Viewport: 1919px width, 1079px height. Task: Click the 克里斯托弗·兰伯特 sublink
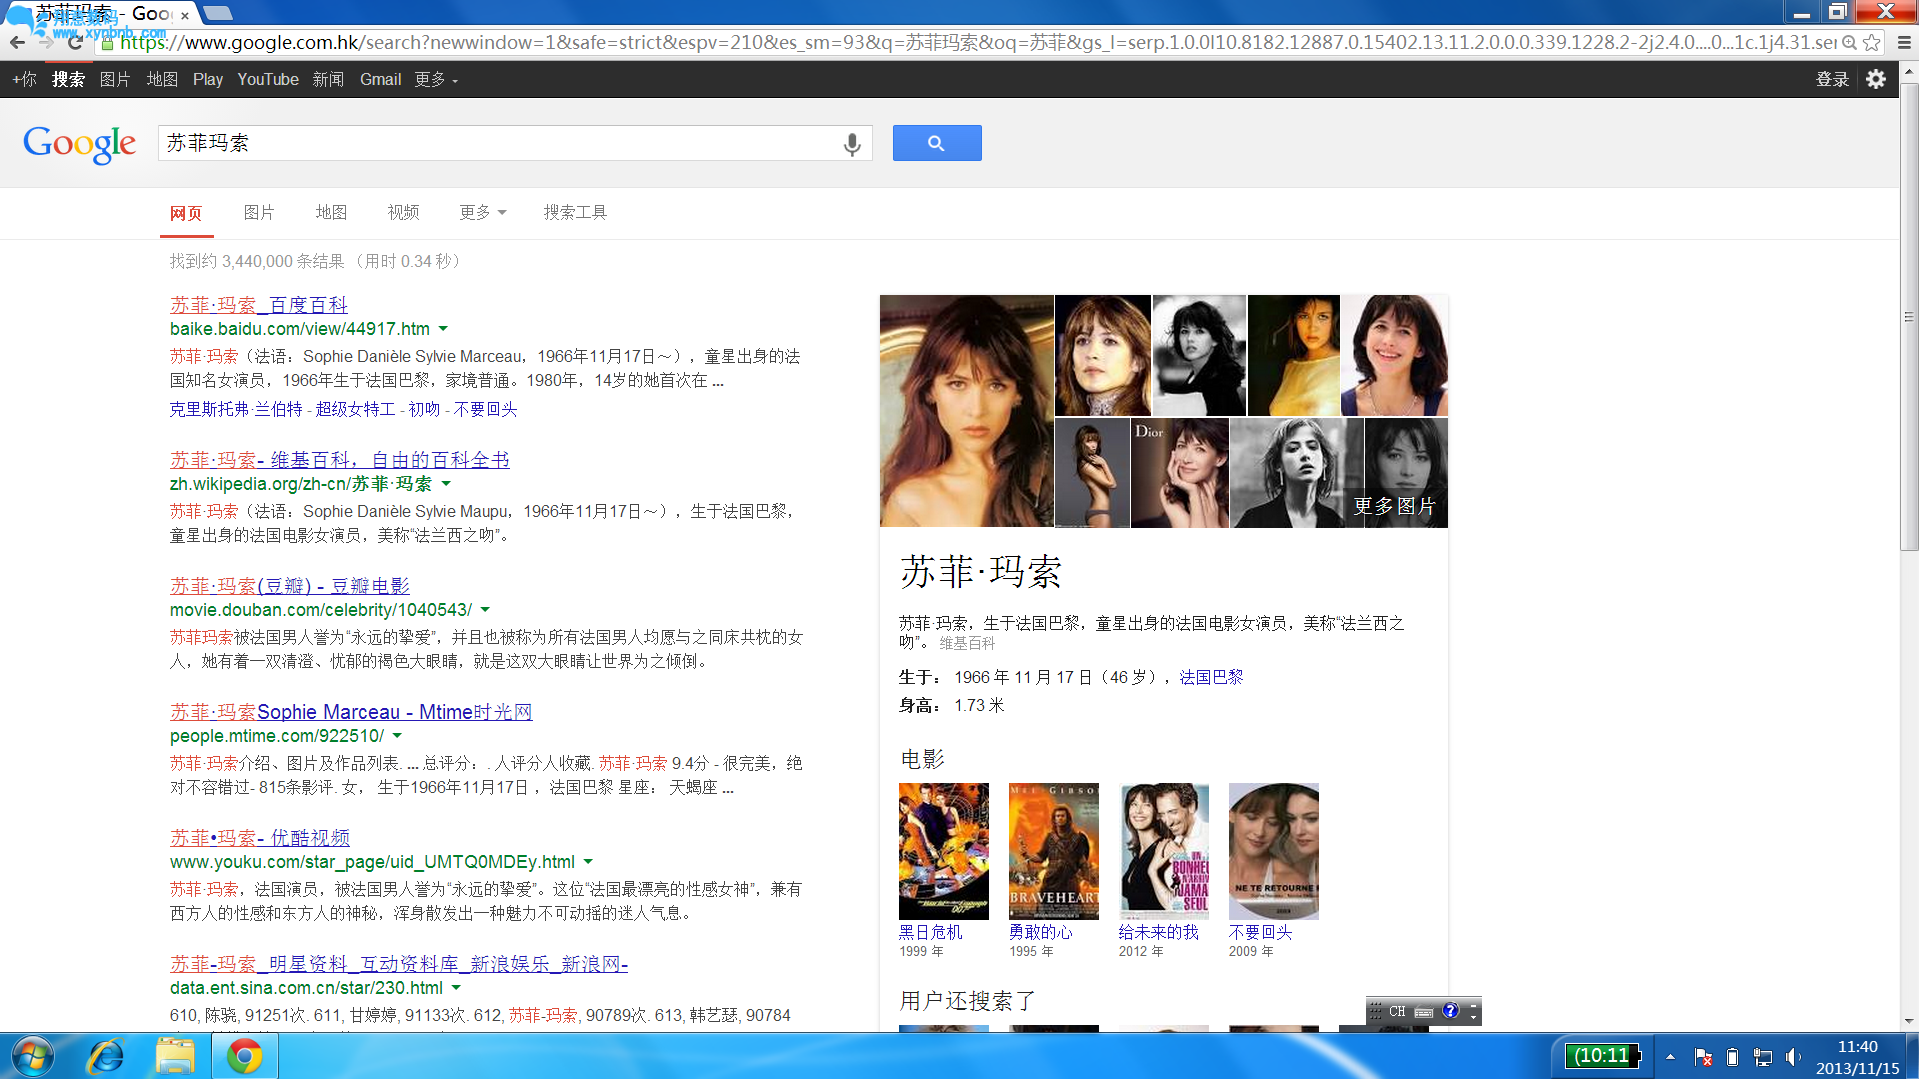coord(236,409)
